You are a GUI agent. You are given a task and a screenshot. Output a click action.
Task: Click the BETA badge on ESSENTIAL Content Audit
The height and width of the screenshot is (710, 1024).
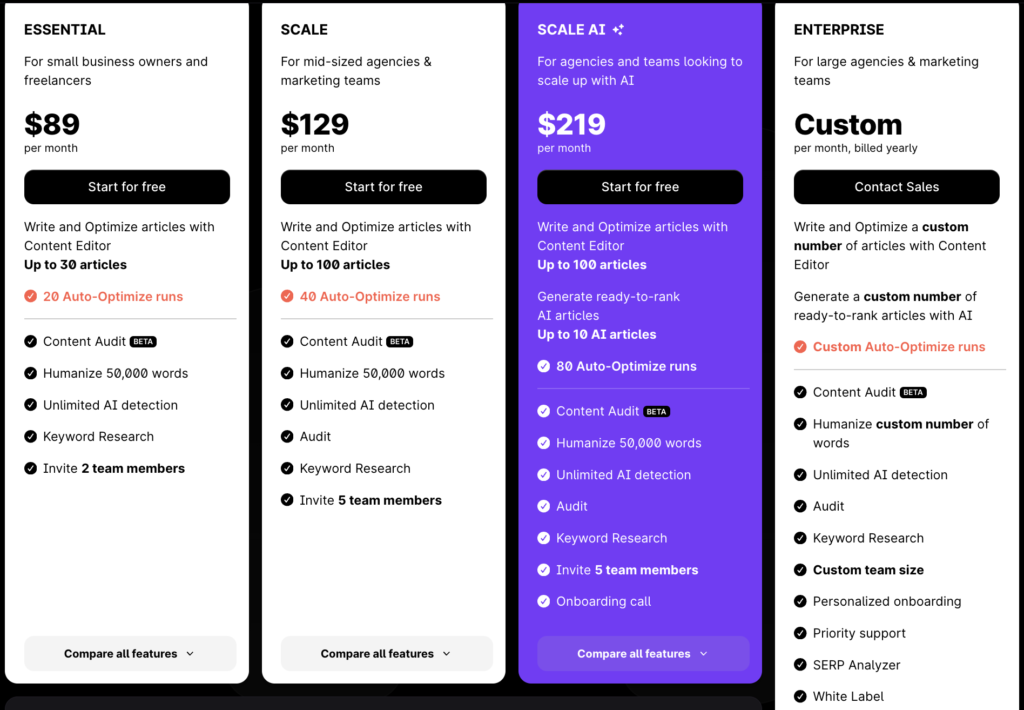tap(143, 340)
